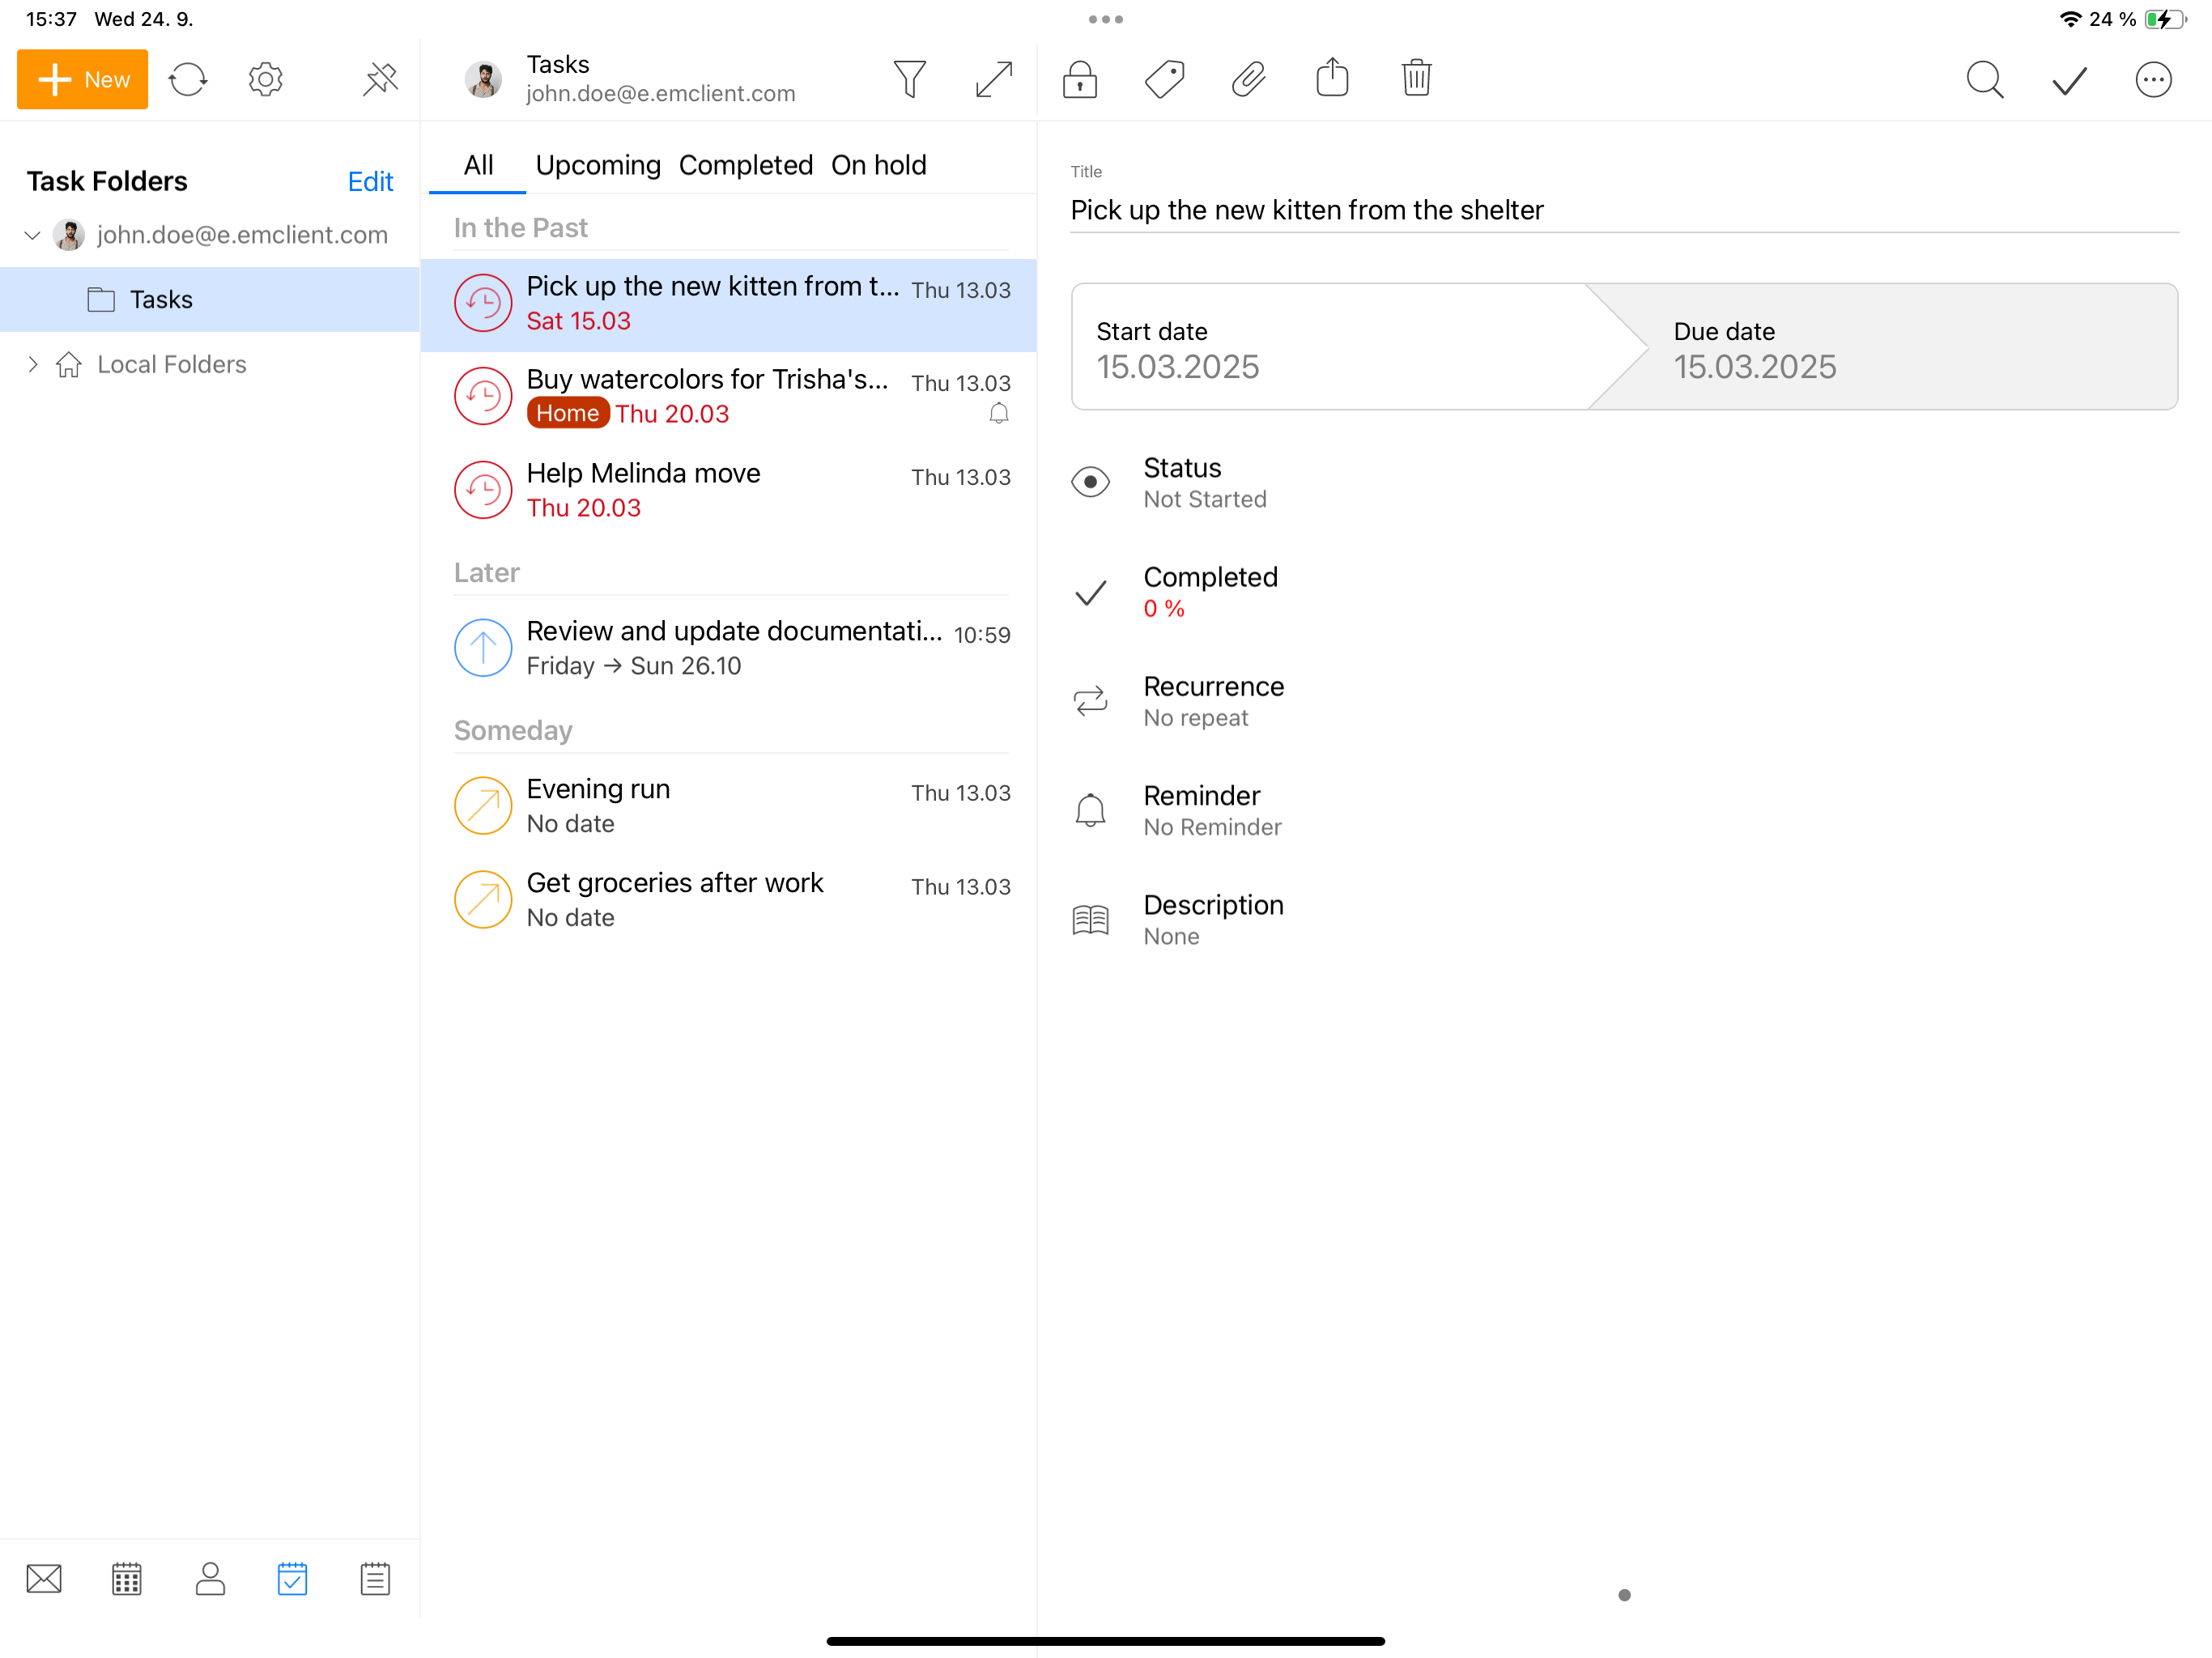
Task: Click the task Title input field
Action: (1622, 210)
